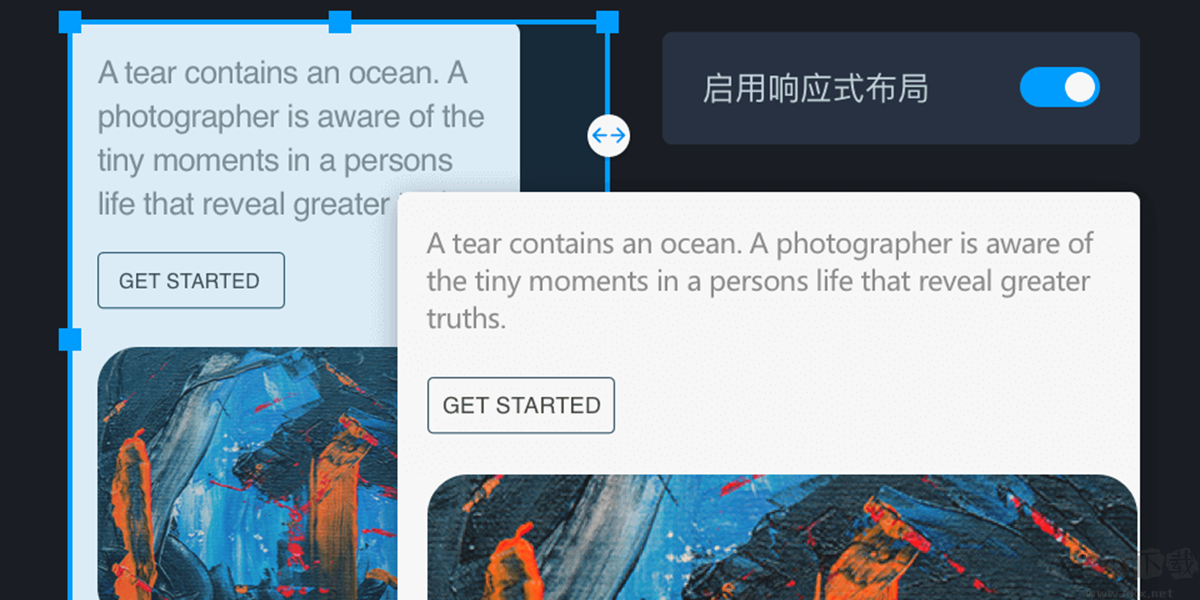This screenshot has height=600, width=1200.
Task: Toggle the 启用响应式布局 switch off
Action: click(1059, 88)
